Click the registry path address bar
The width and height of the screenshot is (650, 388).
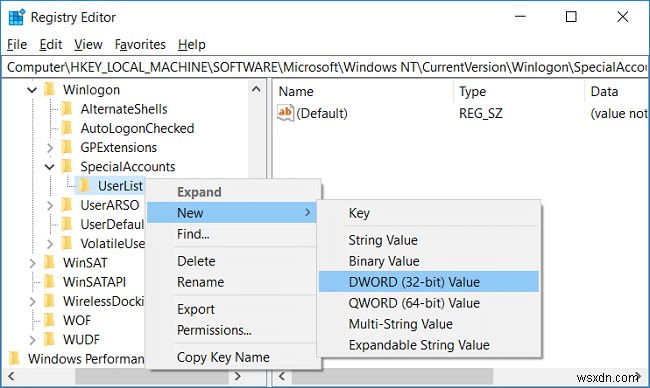click(325, 67)
